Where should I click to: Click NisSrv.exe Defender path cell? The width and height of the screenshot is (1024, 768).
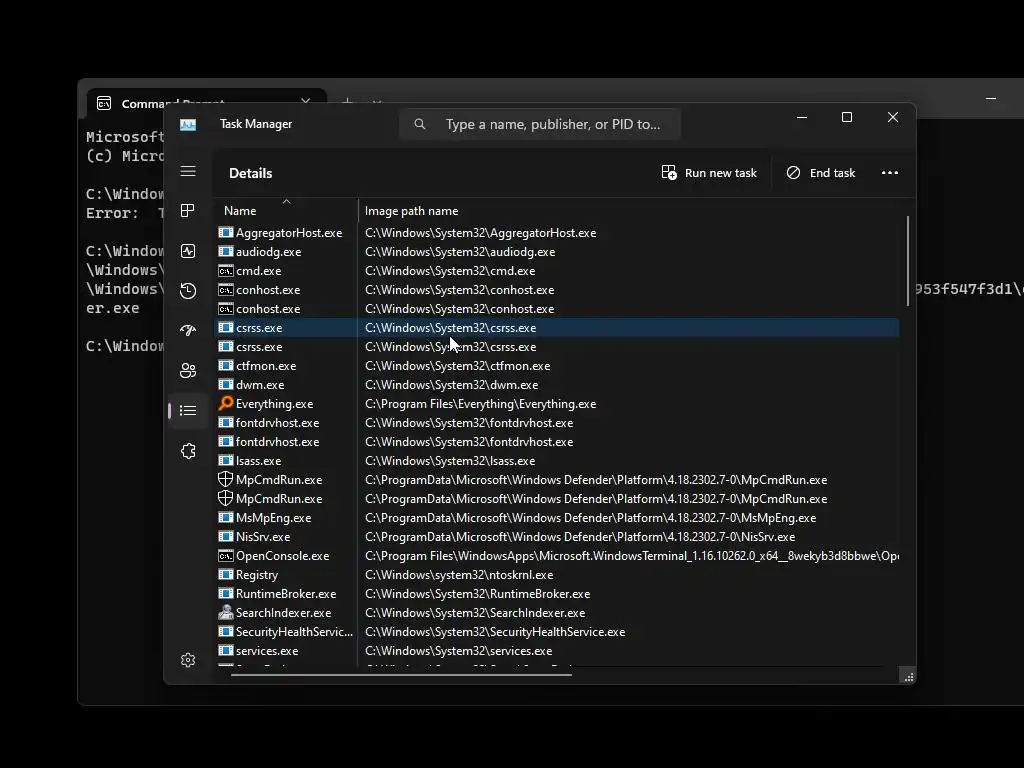(580, 537)
